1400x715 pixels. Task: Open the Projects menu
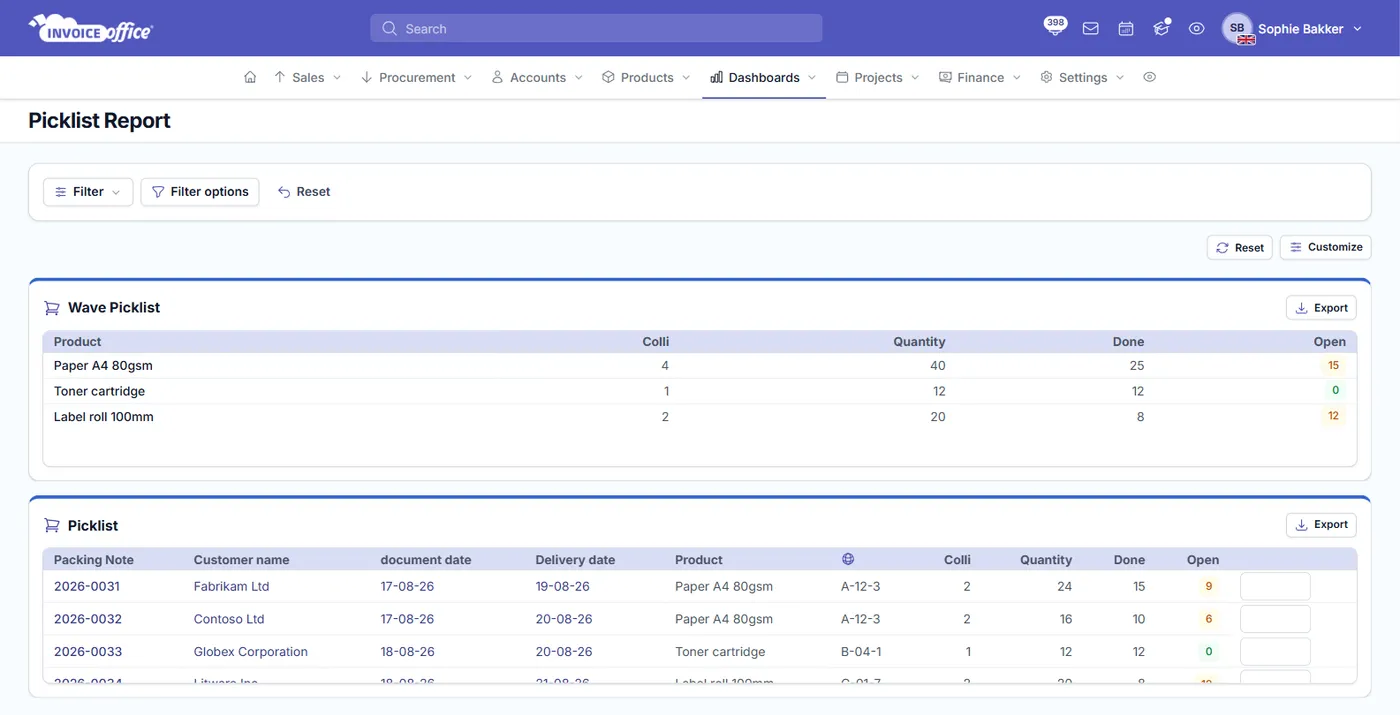coord(878,77)
